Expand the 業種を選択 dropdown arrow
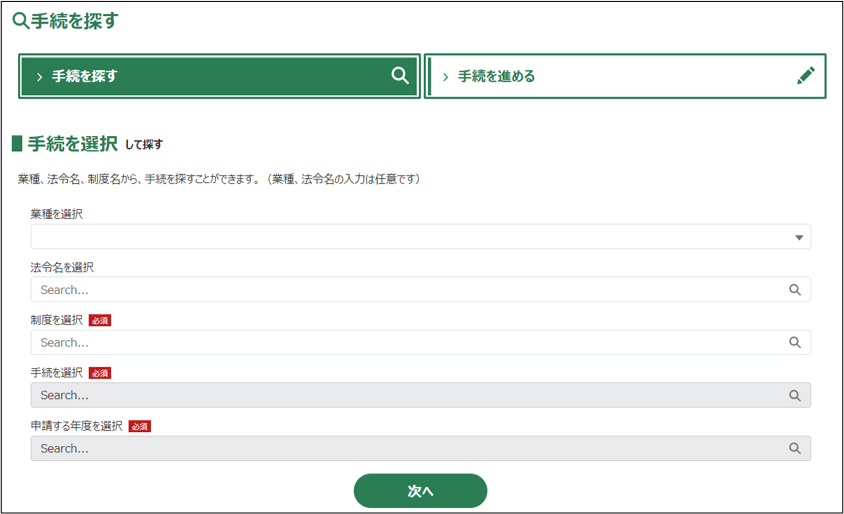 [x=799, y=238]
